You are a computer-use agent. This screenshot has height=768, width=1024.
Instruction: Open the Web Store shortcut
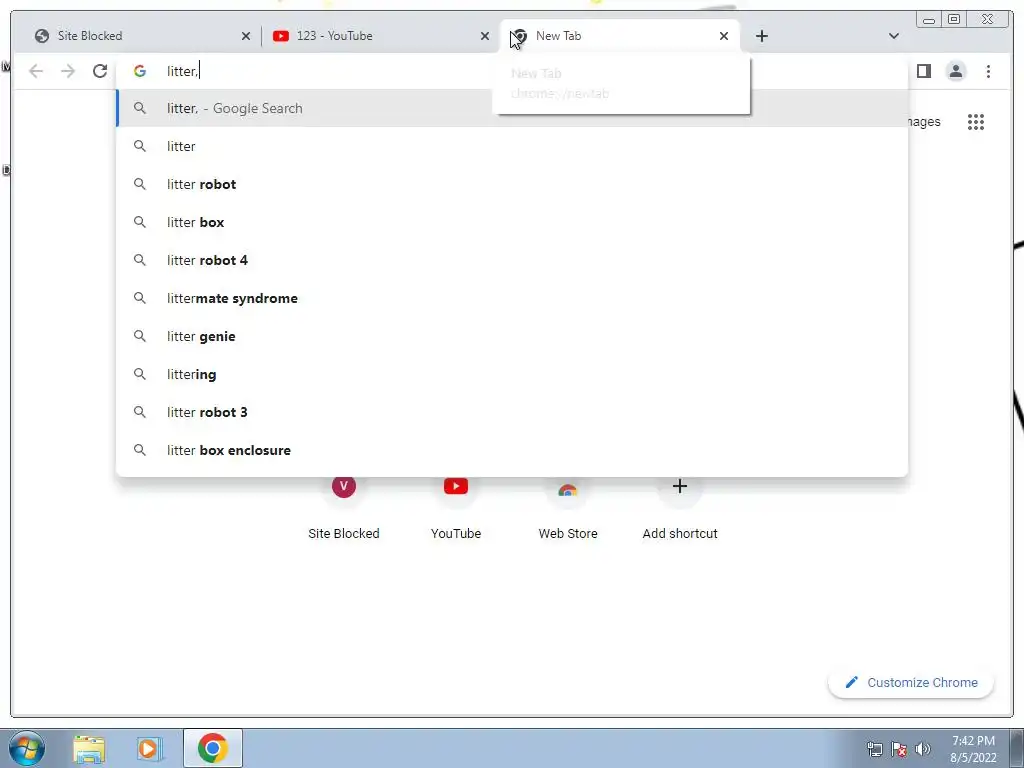[568, 508]
